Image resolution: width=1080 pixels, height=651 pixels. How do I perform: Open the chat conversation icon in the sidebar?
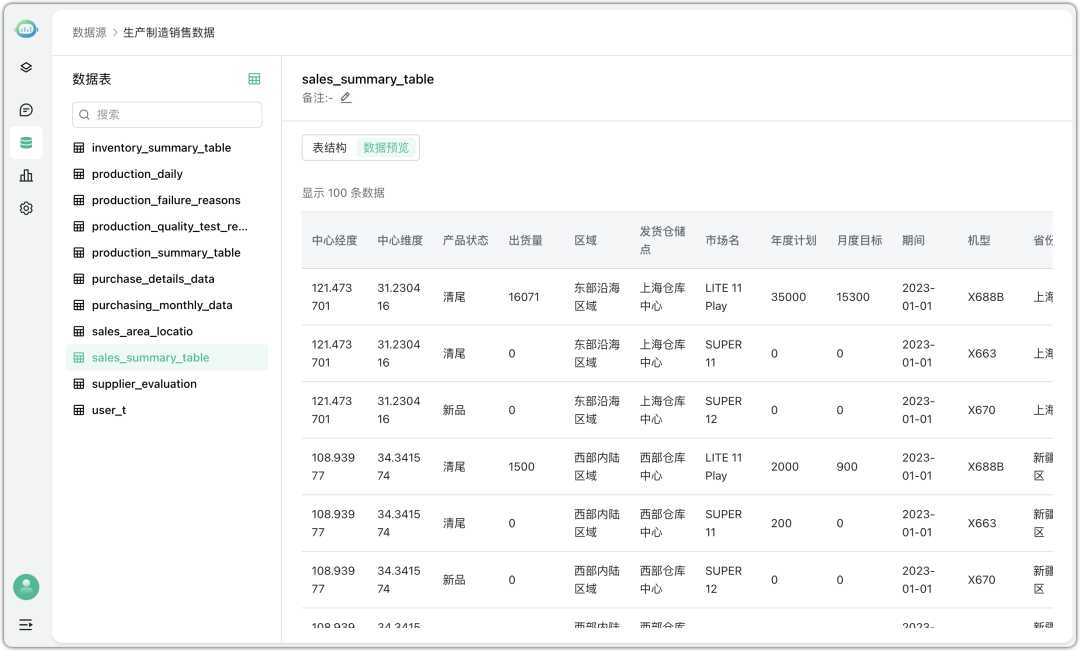pyautogui.click(x=25, y=109)
